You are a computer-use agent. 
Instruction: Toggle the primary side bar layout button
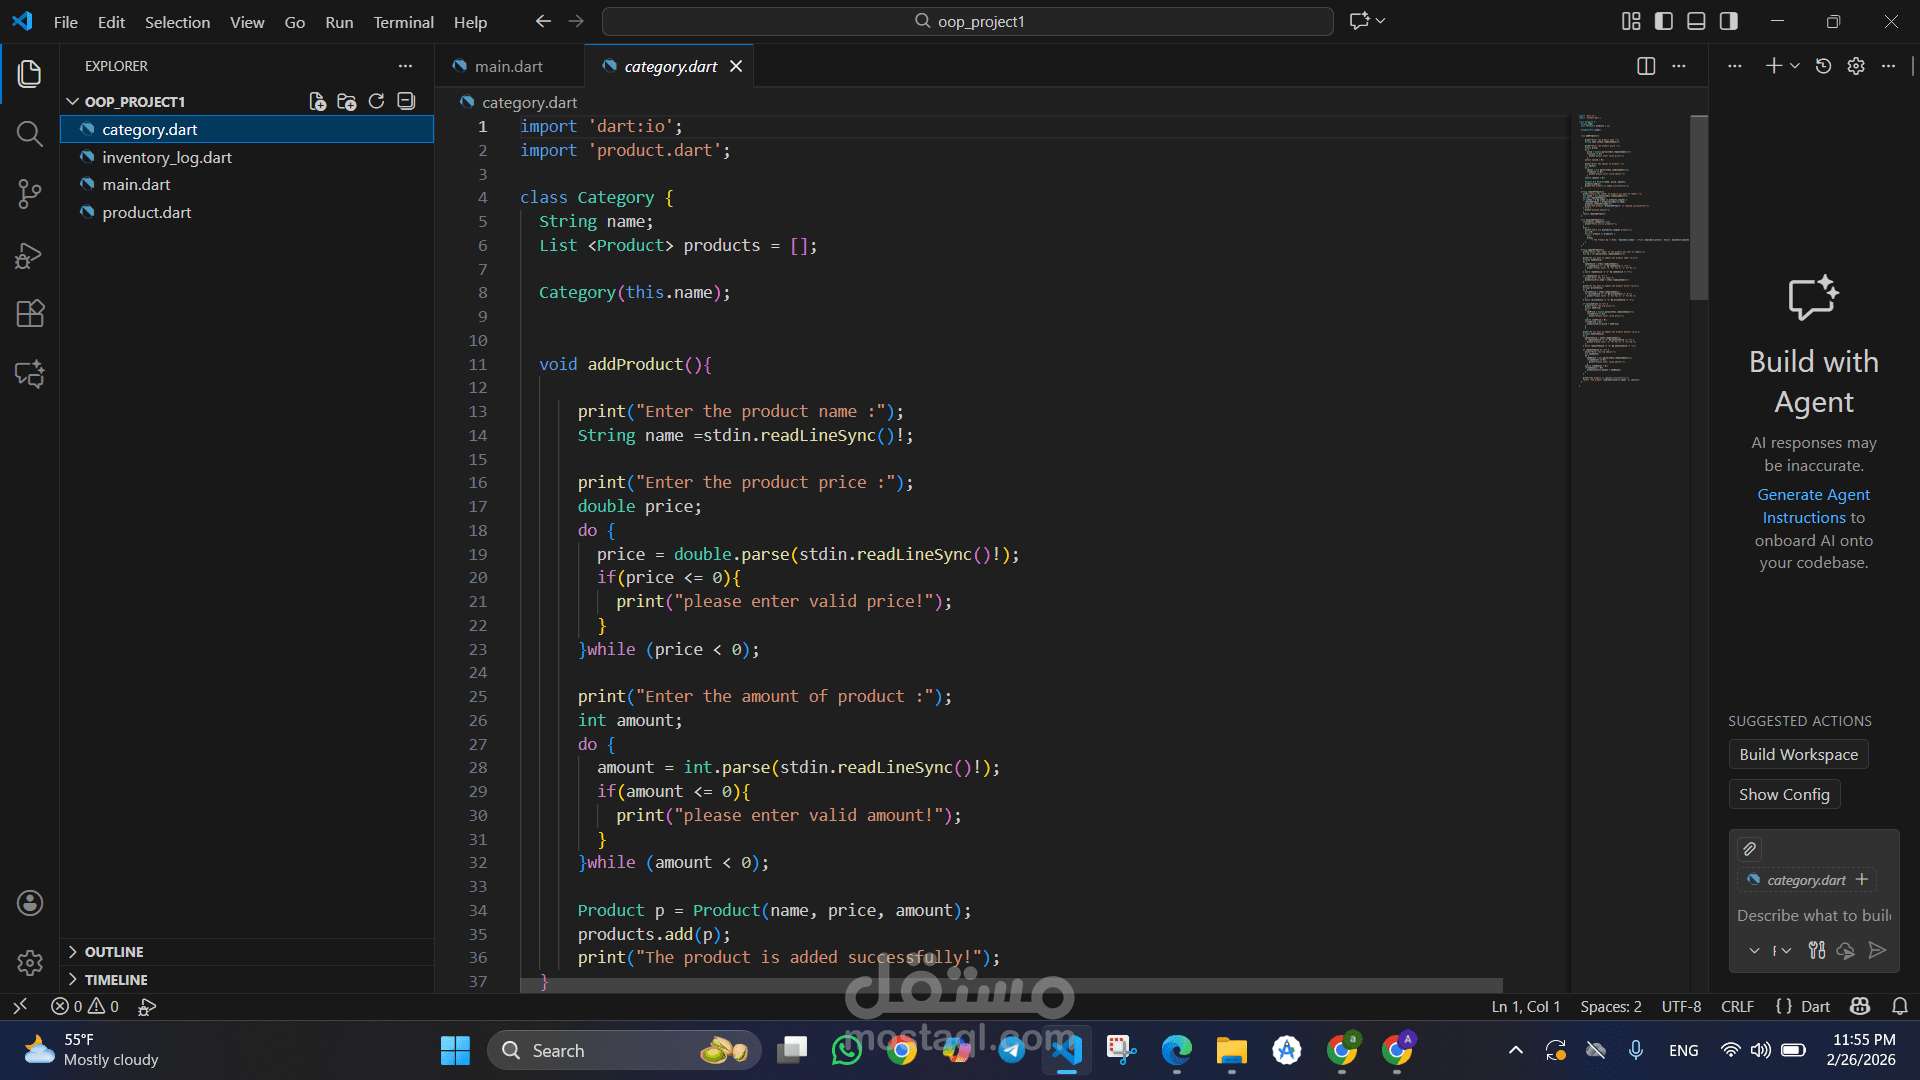pos(1664,21)
